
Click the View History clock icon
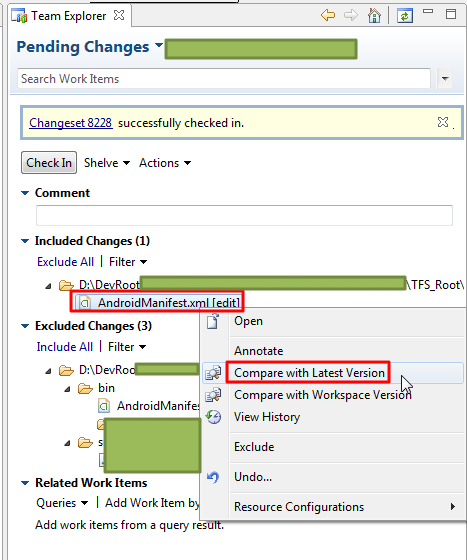point(214,417)
